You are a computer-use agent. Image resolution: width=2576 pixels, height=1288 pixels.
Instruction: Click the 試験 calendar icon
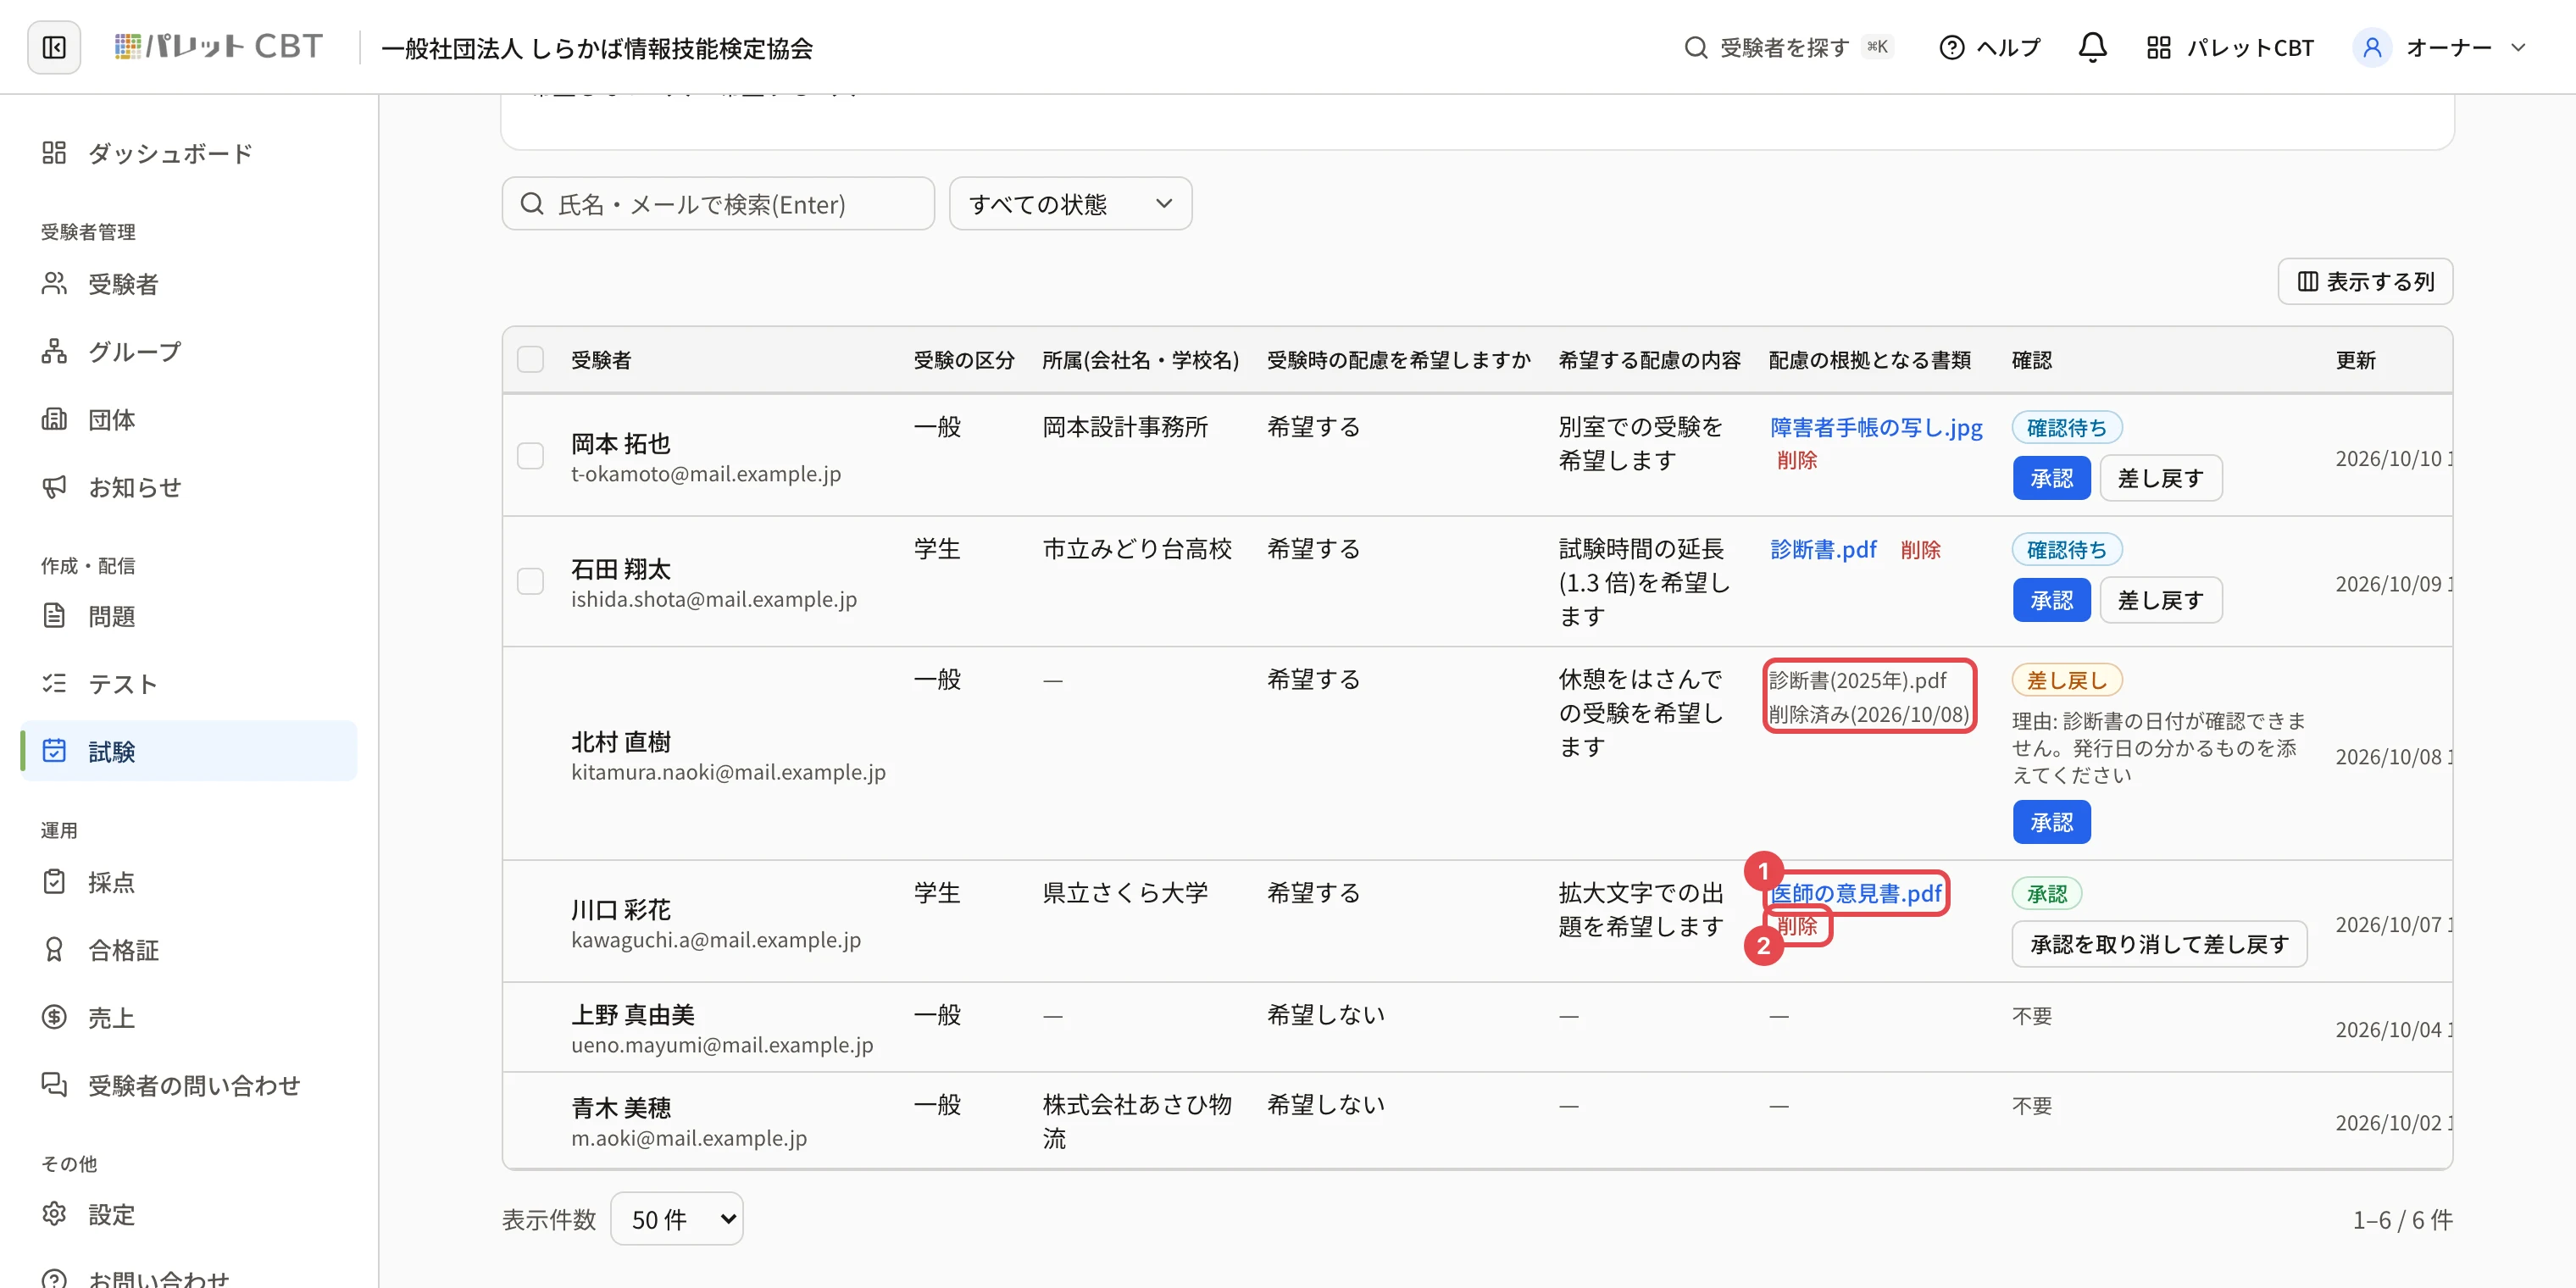pos(54,751)
